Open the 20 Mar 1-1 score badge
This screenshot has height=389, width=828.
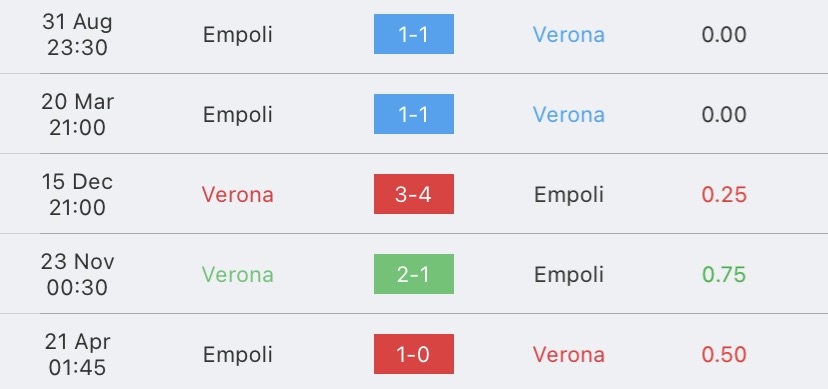(413, 114)
